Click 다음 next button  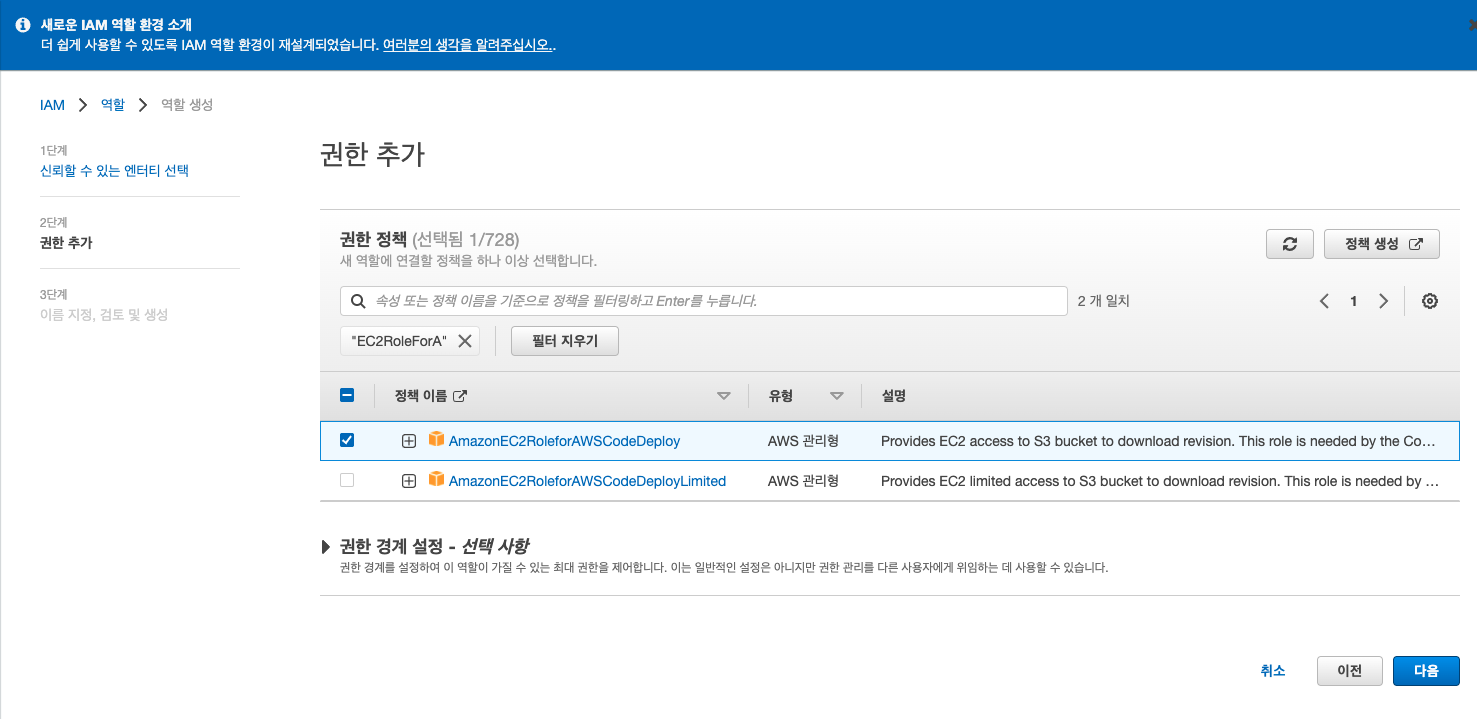point(1426,671)
